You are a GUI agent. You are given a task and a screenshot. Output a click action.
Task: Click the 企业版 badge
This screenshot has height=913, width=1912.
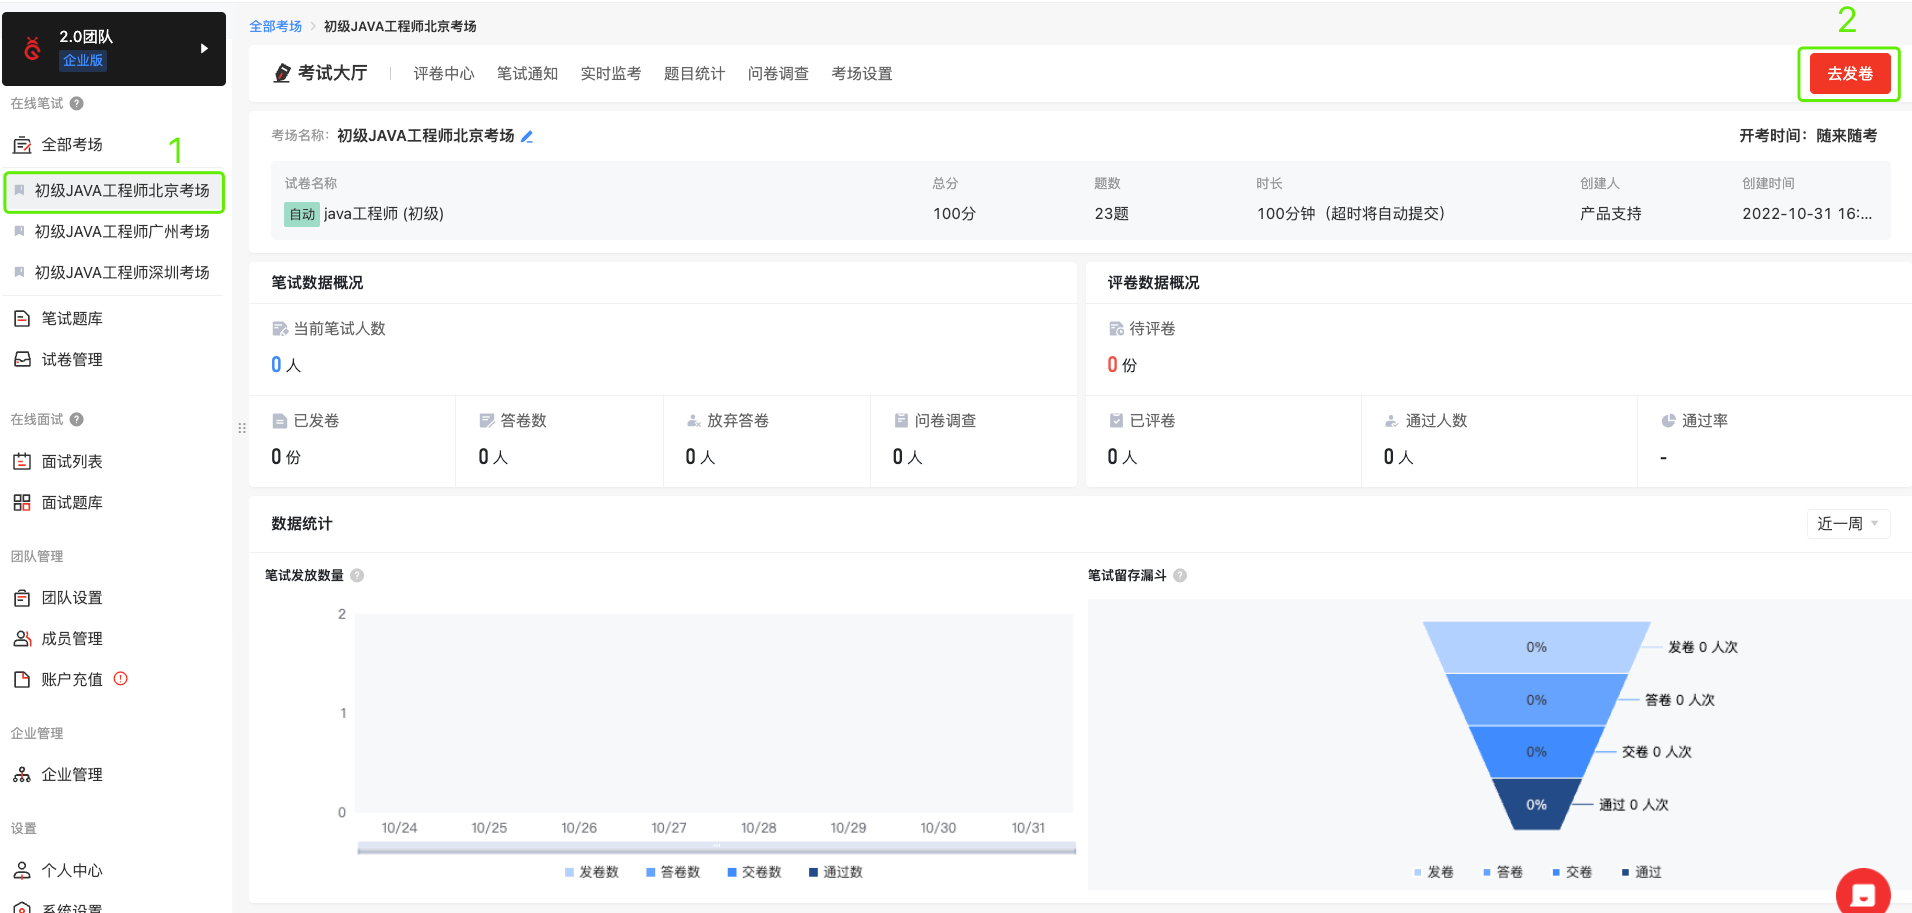tap(83, 60)
